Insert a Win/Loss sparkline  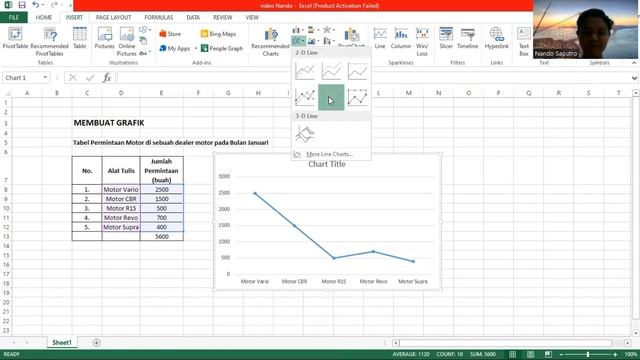point(422,42)
